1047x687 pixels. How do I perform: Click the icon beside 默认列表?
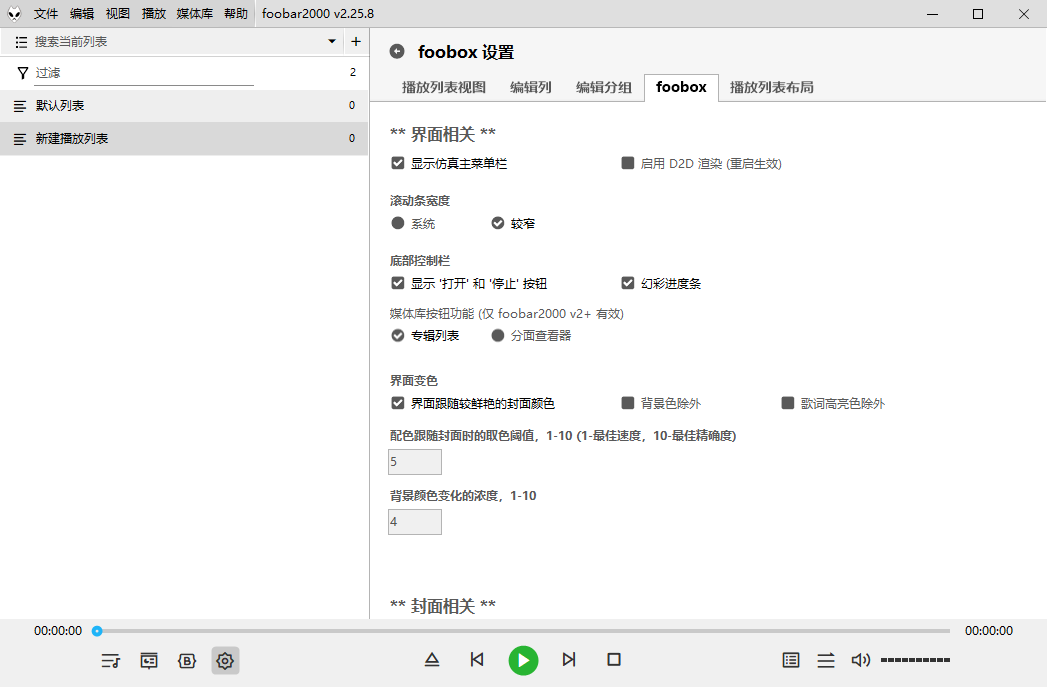[20, 106]
